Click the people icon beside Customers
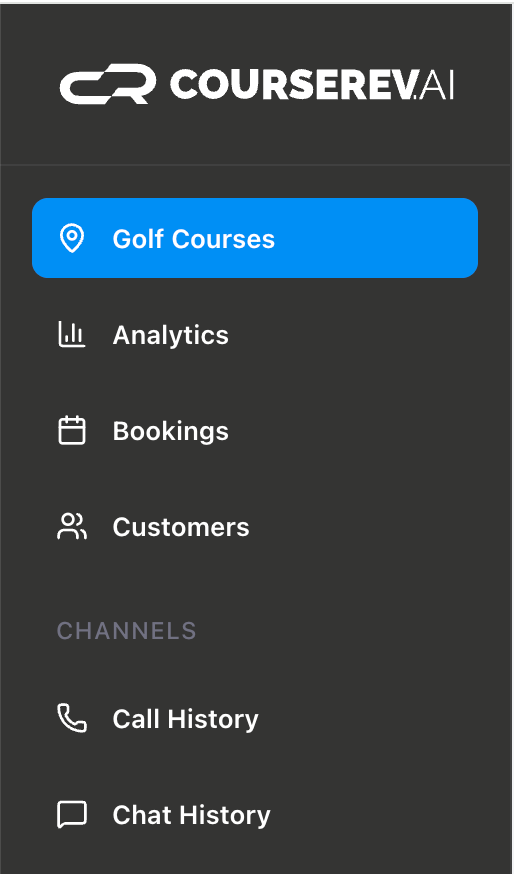Screen dimensions: 514x874 [x=72, y=527]
